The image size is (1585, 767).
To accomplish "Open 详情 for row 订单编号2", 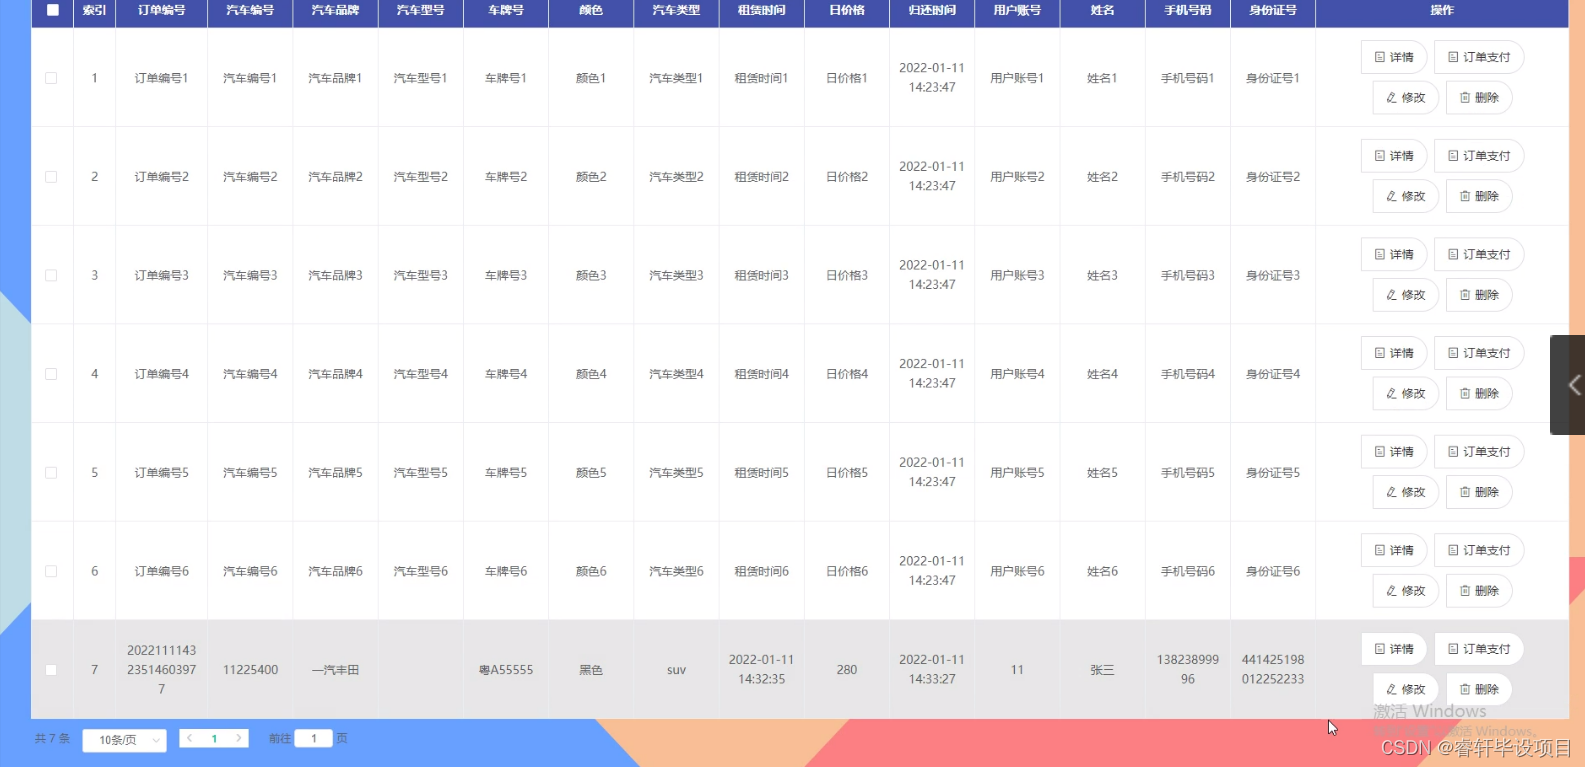I will (1394, 156).
